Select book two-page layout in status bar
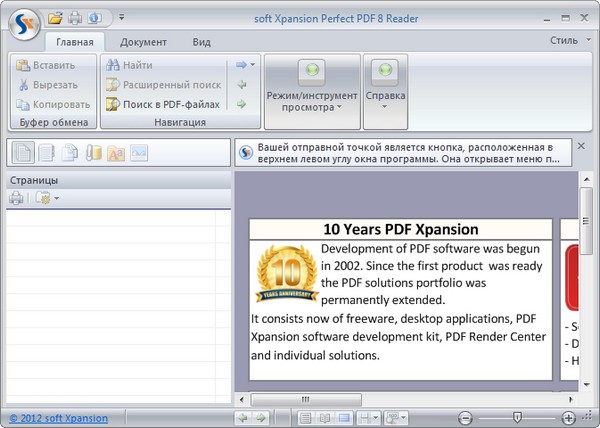This screenshot has height=428, width=600. 325,418
